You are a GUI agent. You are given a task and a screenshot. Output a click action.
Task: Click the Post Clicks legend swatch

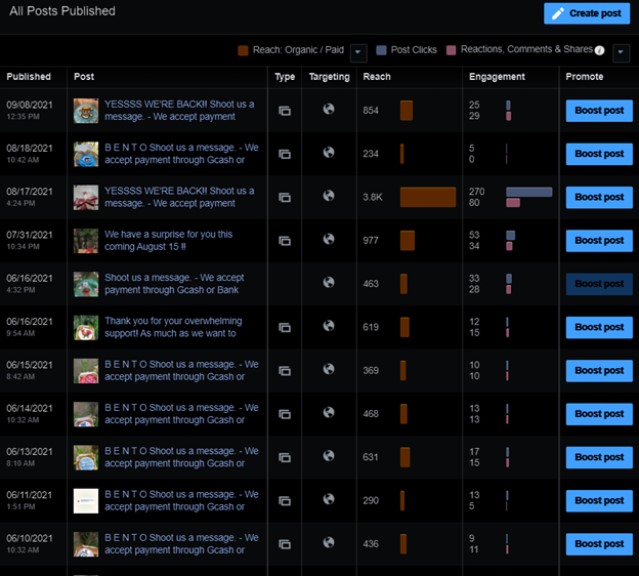pyautogui.click(x=381, y=51)
